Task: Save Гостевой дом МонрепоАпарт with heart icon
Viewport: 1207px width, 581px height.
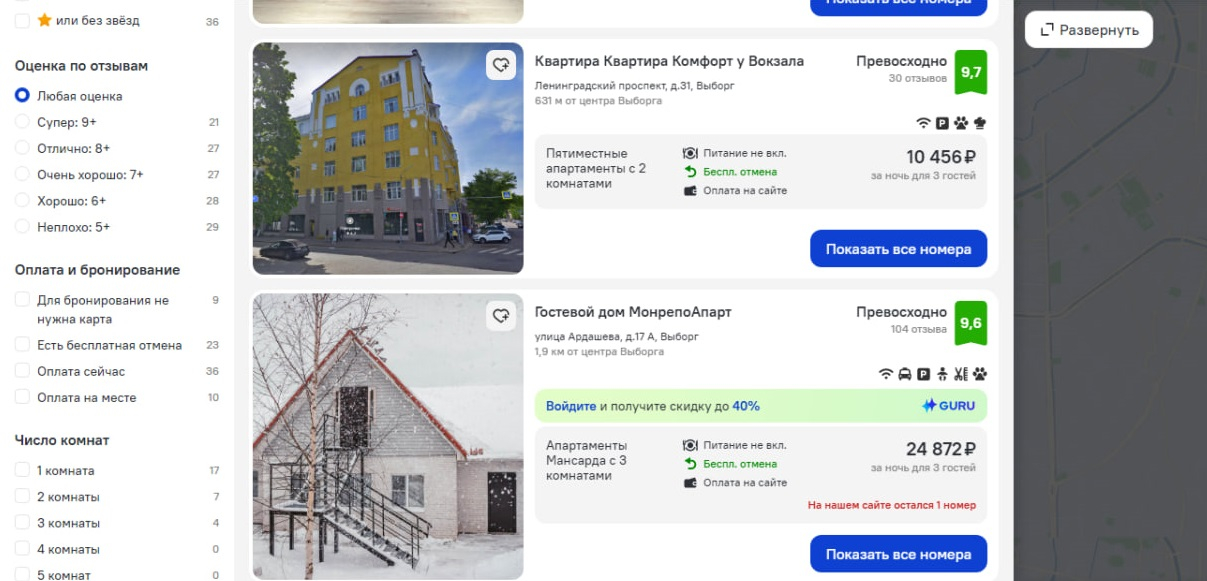Action: 501,316
